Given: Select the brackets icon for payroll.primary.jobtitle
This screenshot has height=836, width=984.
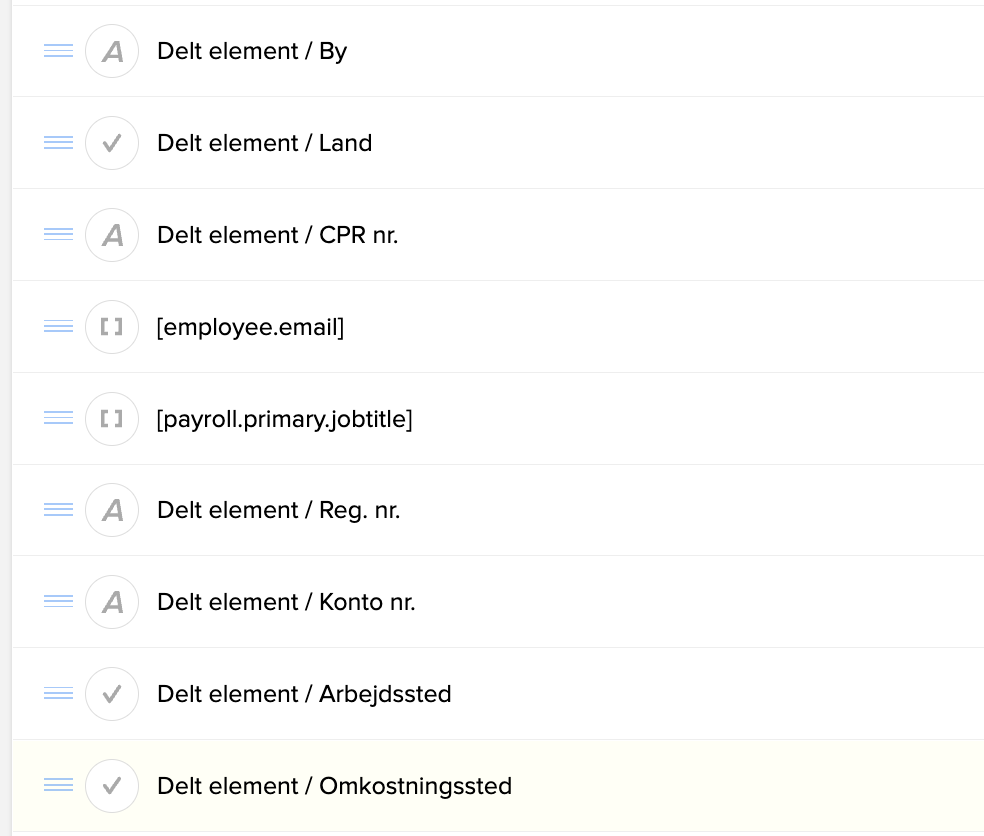Looking at the screenshot, I should coord(112,418).
